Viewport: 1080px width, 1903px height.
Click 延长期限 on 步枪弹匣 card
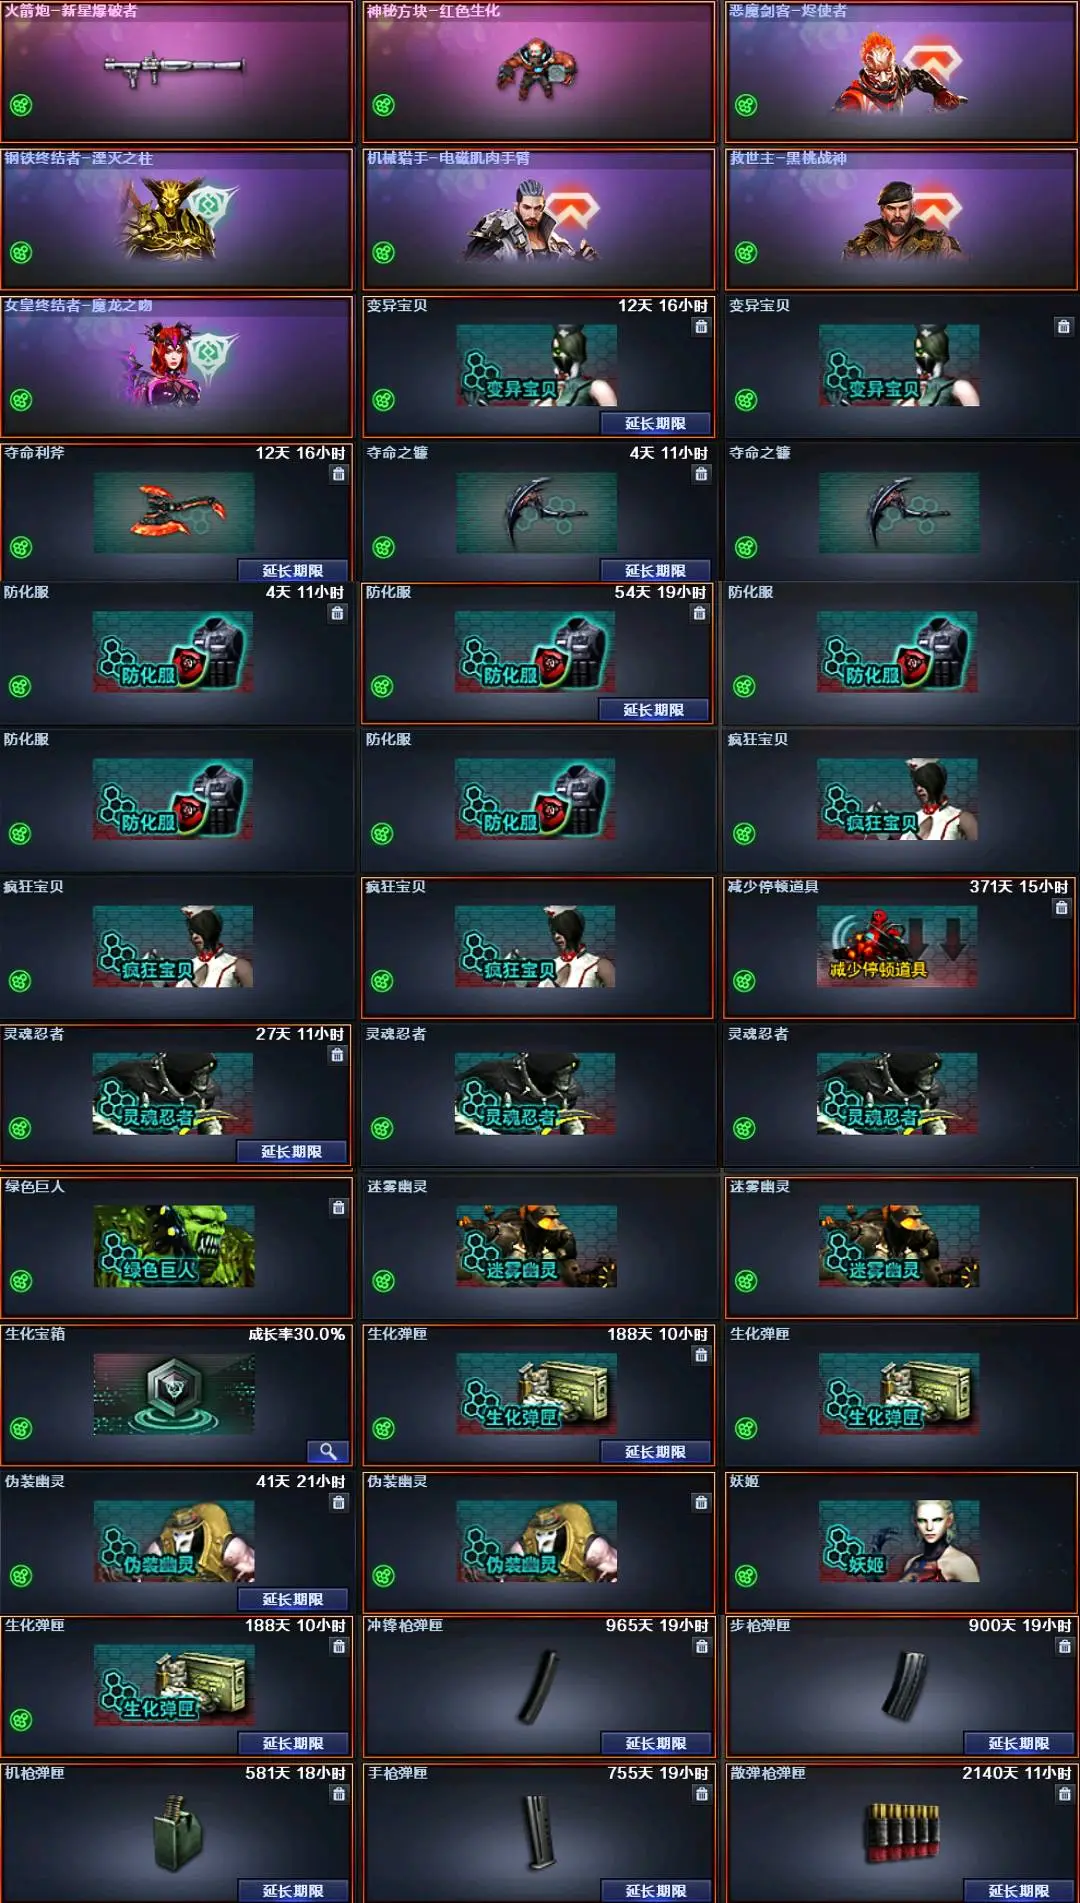click(x=1018, y=1743)
